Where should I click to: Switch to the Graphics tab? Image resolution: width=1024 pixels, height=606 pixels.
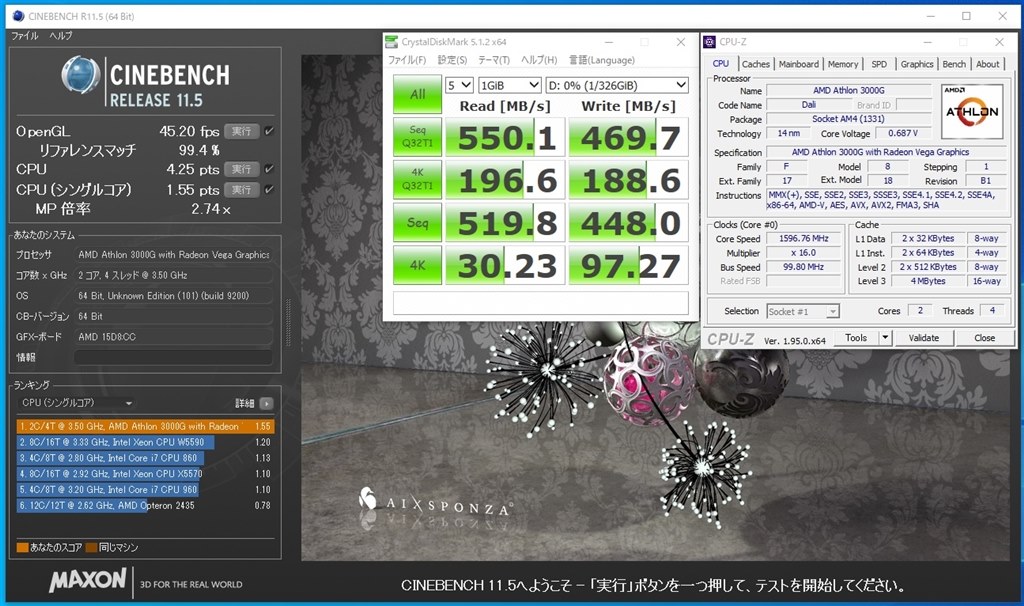coord(917,64)
